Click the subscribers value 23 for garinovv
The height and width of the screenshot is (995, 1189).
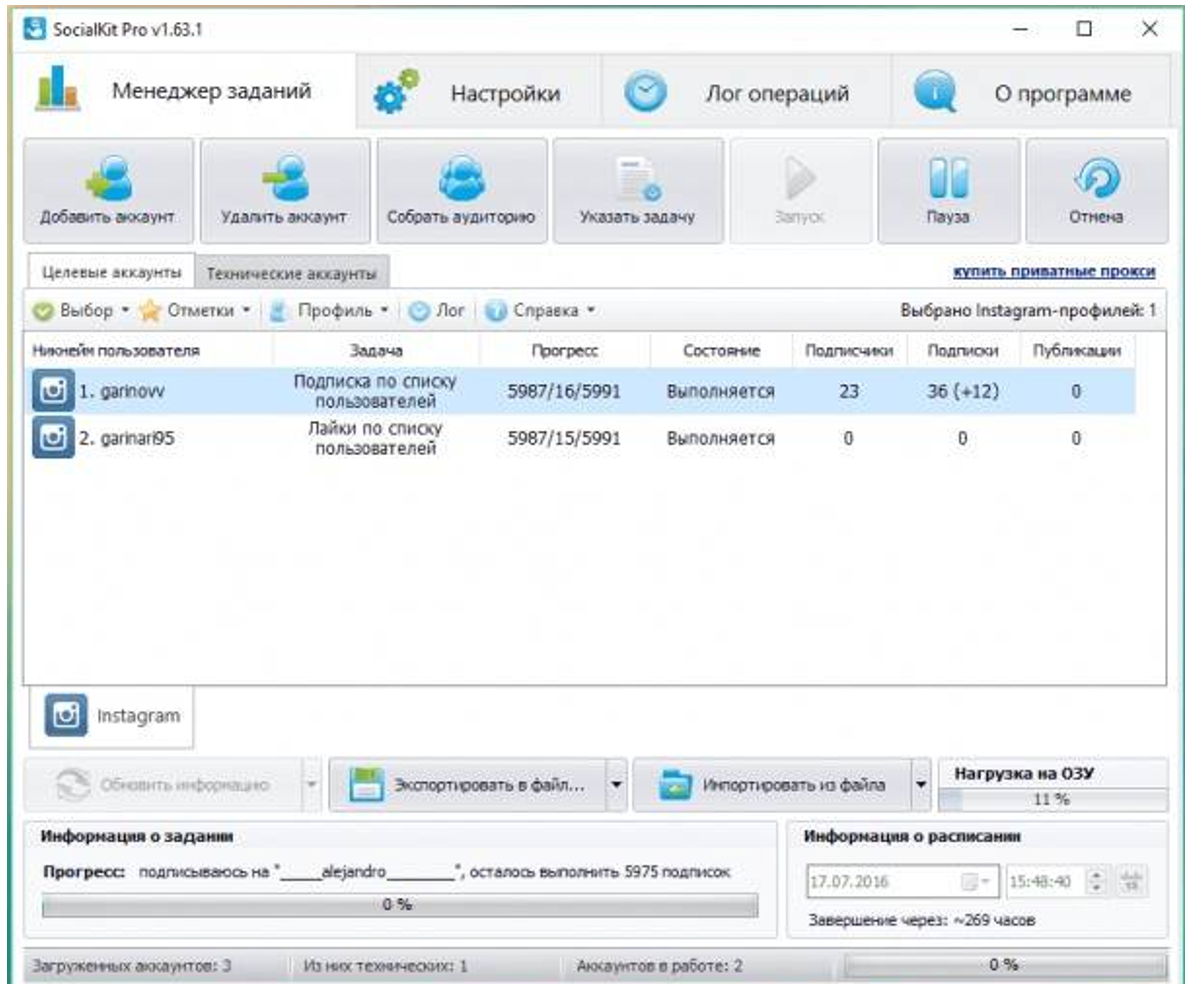(x=849, y=391)
